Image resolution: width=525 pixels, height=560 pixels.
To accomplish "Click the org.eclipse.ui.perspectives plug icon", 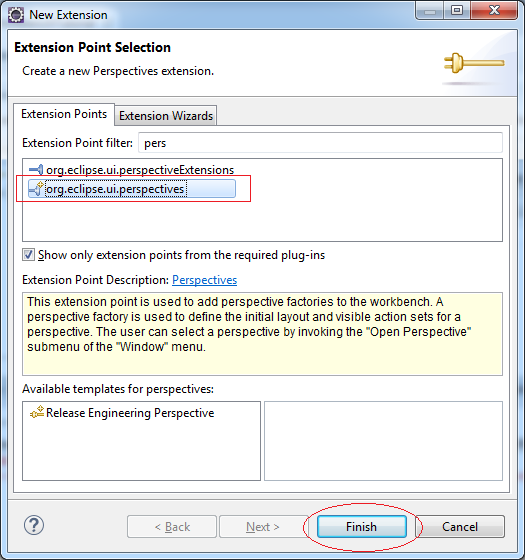I will point(36,189).
